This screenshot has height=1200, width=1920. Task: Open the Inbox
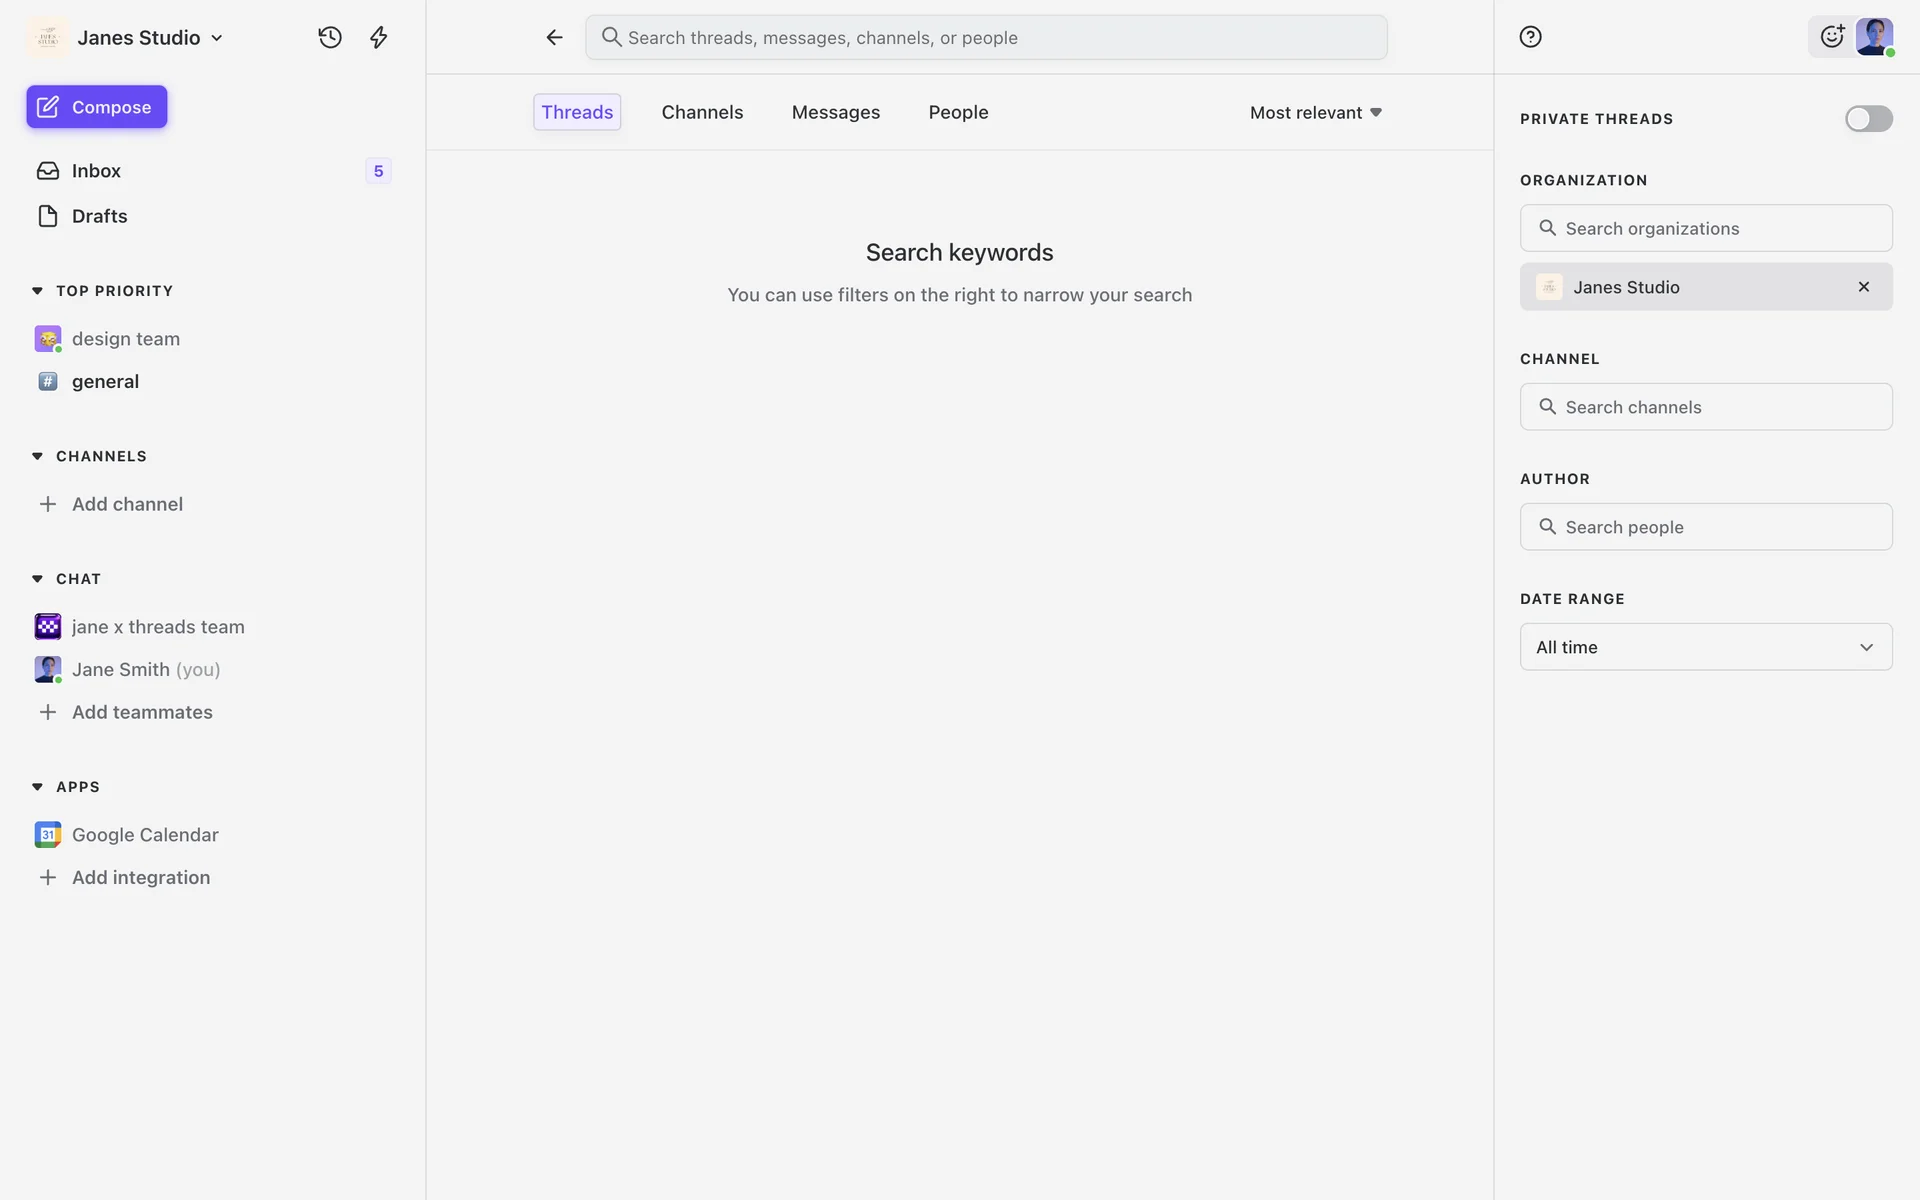click(x=96, y=171)
